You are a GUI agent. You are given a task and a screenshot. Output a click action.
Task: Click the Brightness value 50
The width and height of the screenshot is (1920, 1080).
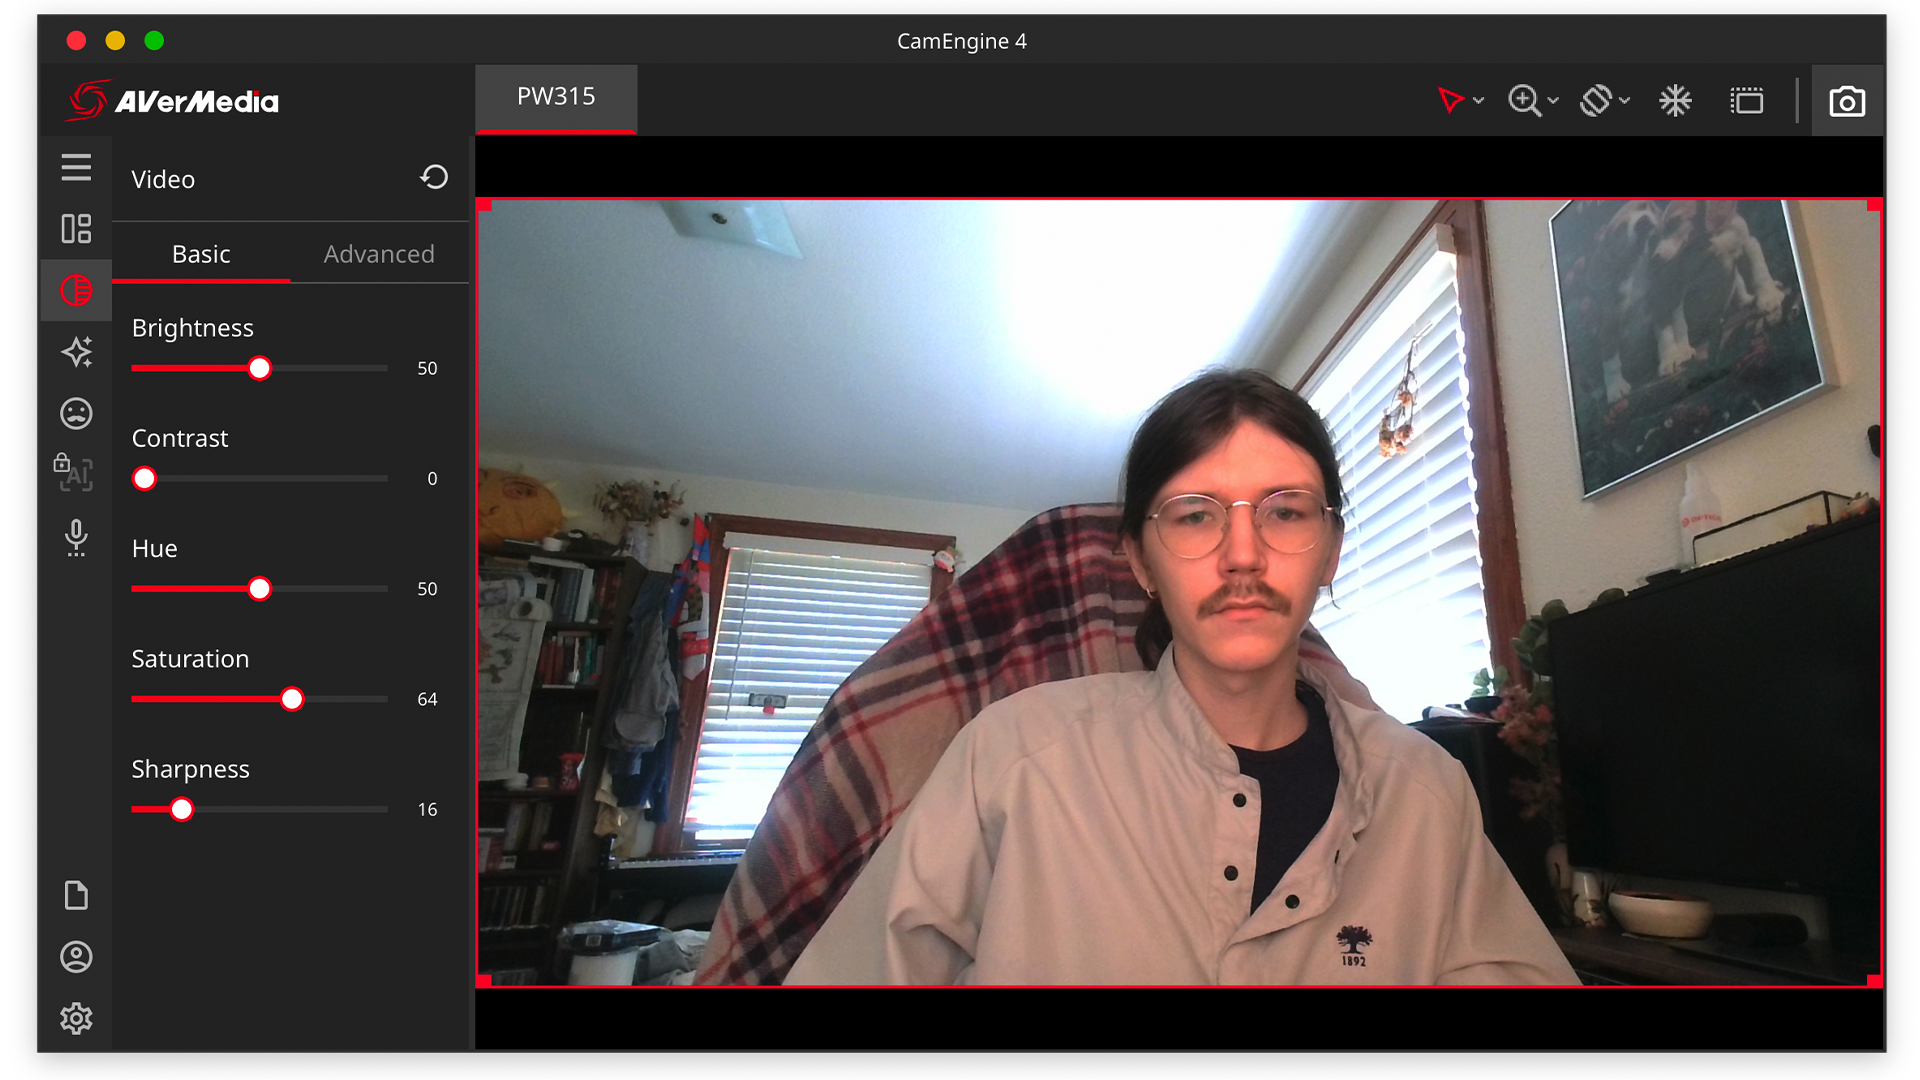click(x=427, y=369)
